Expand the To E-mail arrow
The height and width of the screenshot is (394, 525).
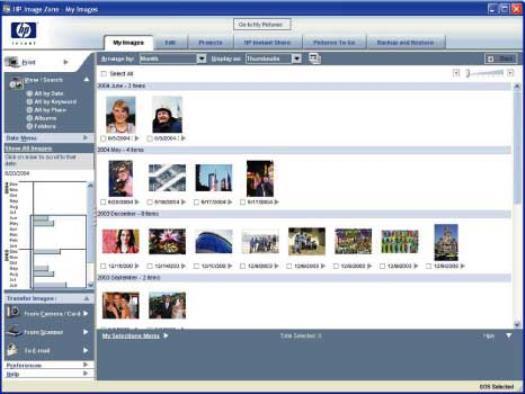[85, 350]
